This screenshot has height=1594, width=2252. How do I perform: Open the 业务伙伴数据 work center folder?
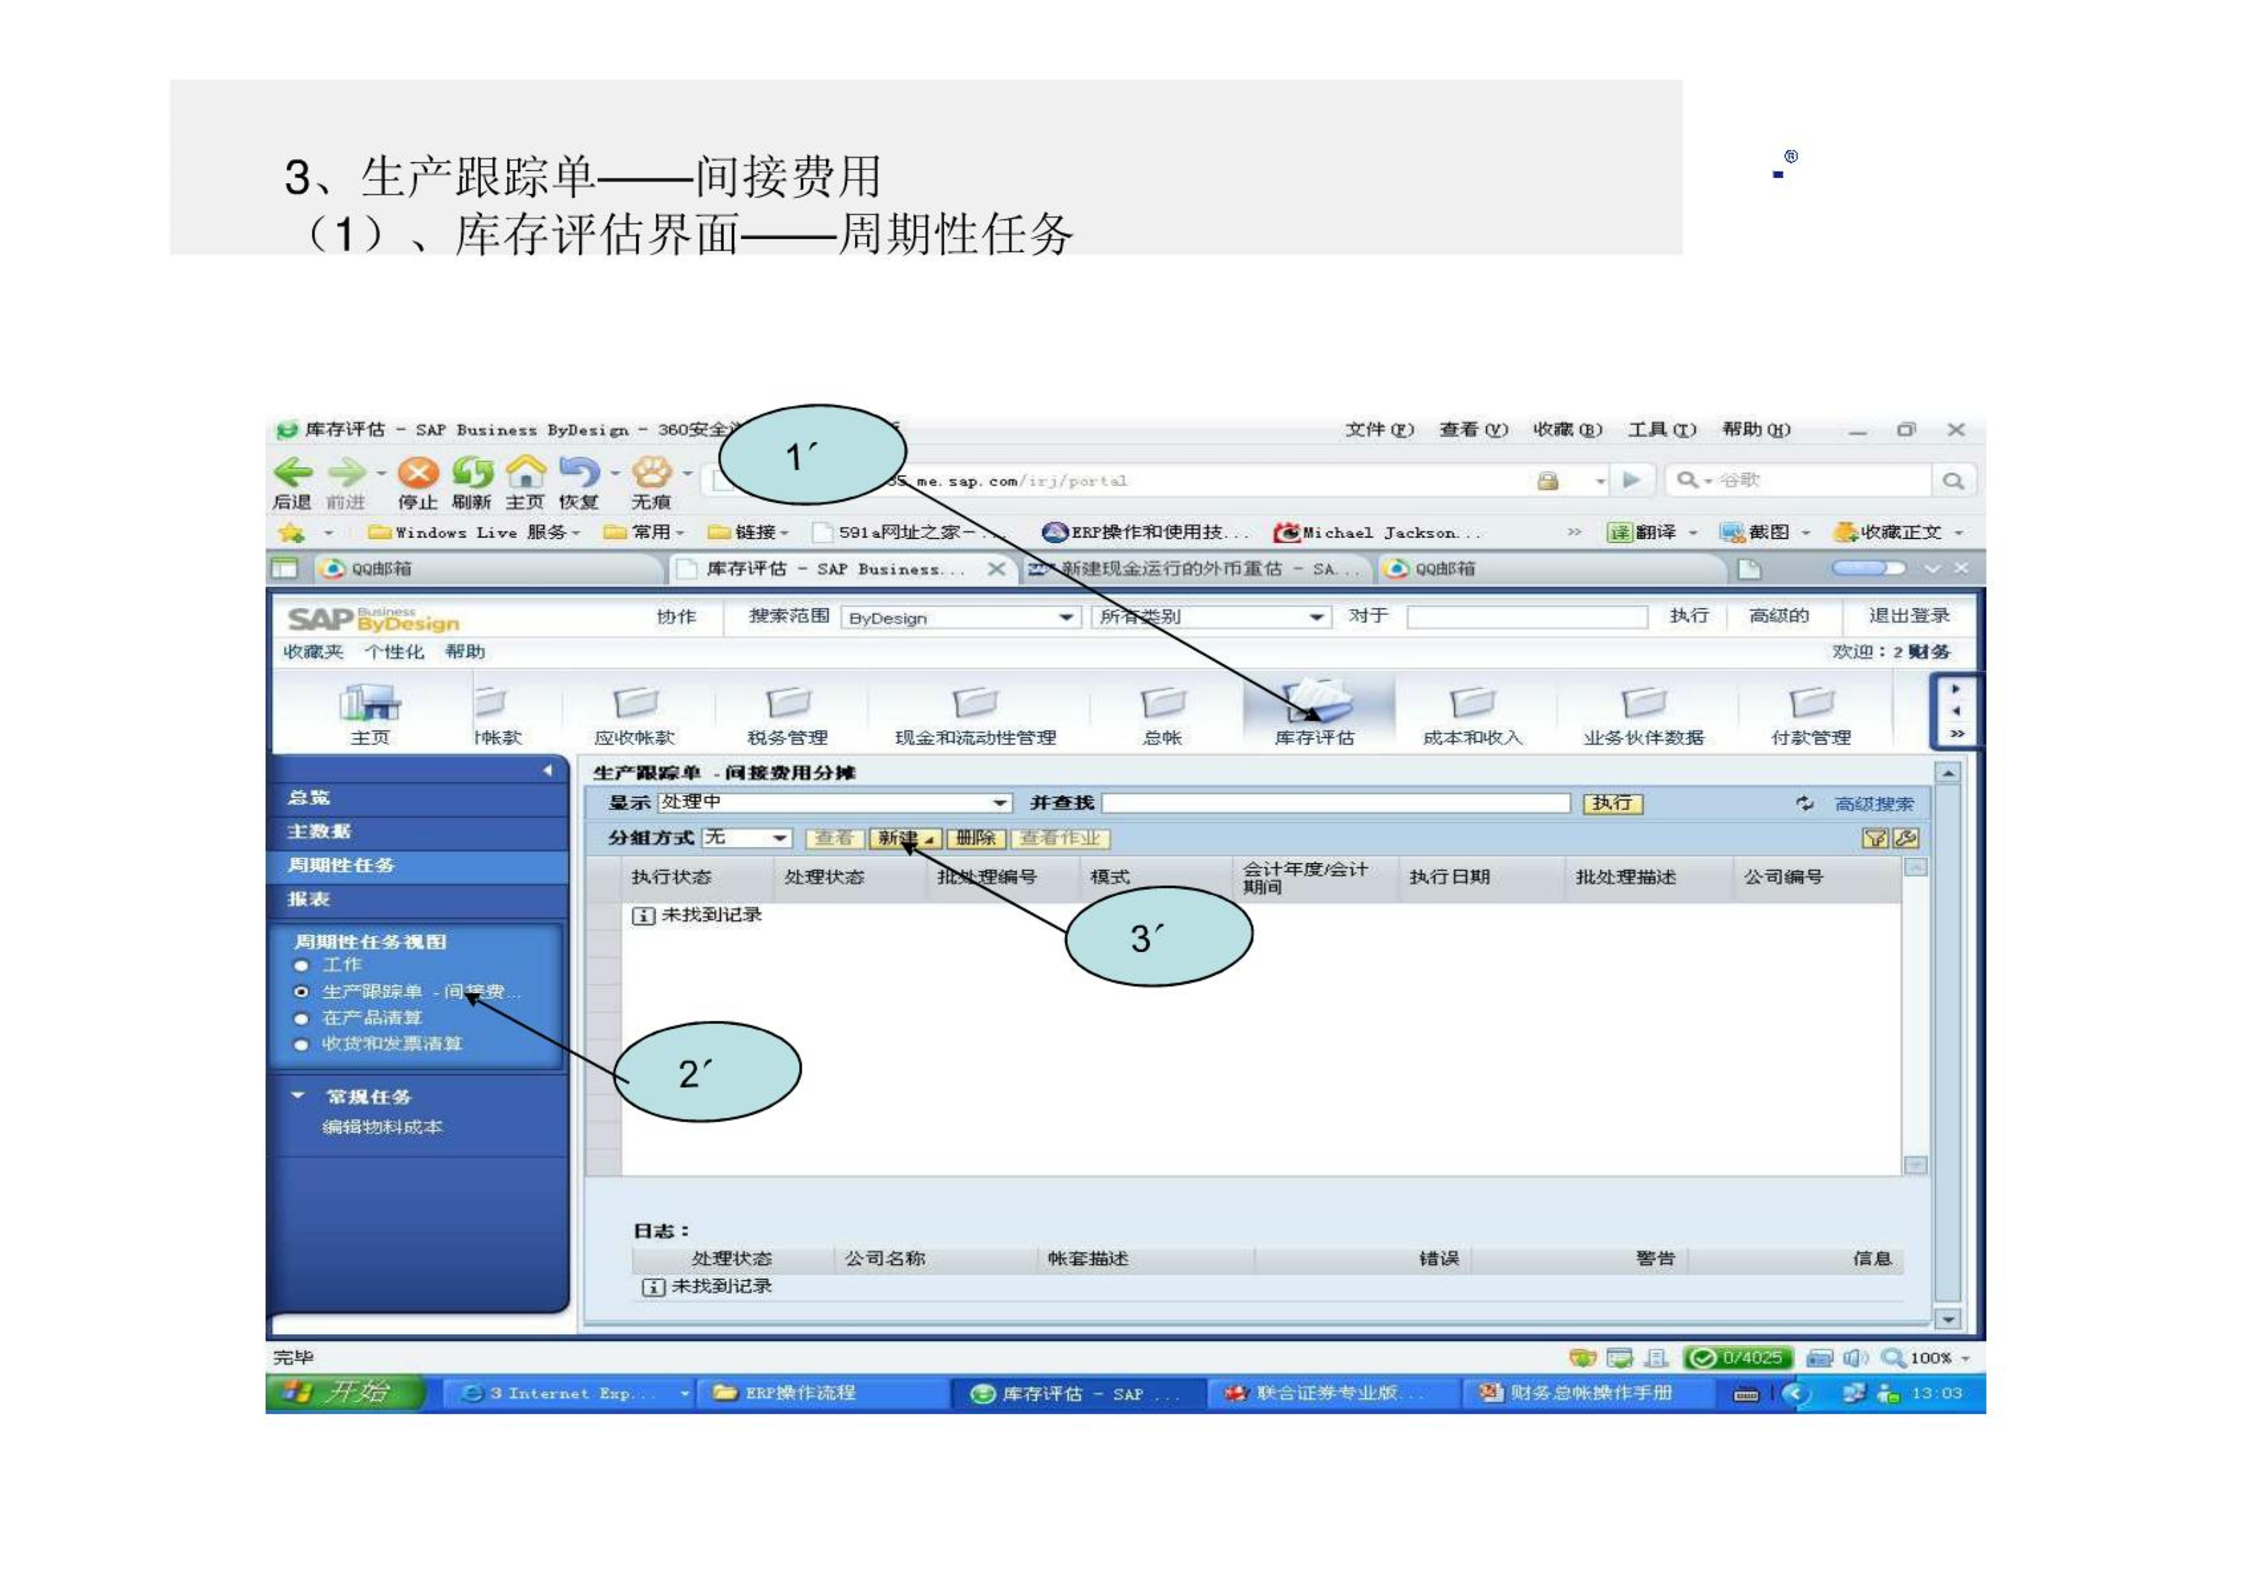(x=1643, y=702)
